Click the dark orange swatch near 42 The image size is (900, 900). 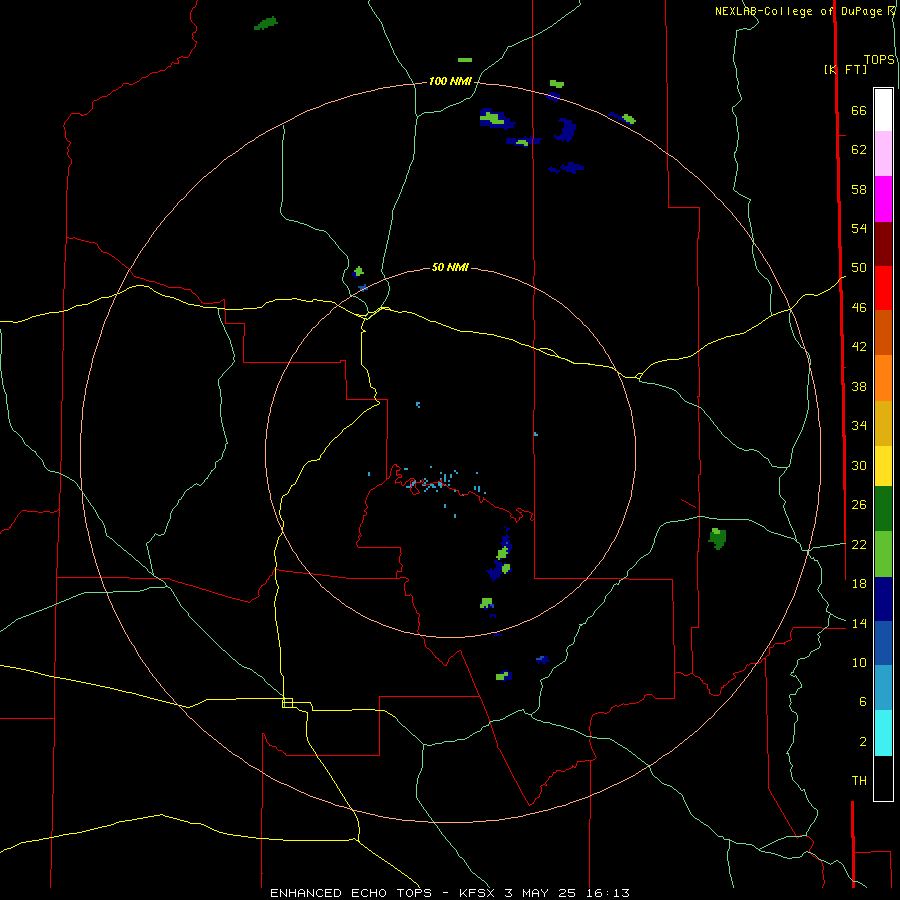click(x=883, y=332)
